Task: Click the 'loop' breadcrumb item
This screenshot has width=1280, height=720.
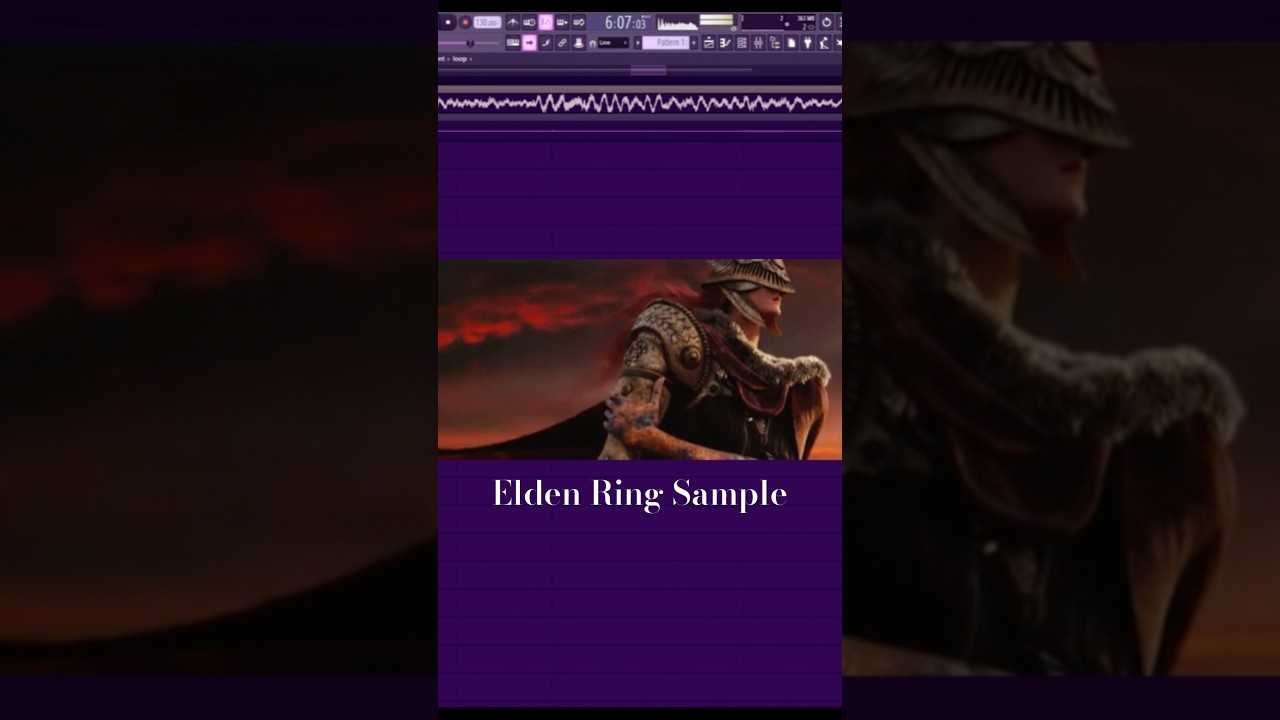Action: point(460,59)
